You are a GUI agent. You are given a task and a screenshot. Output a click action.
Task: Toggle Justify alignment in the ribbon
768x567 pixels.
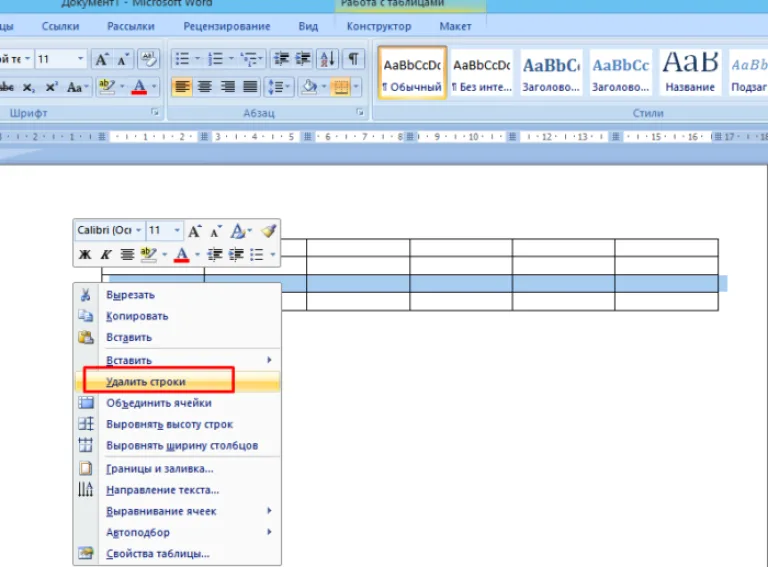point(250,87)
